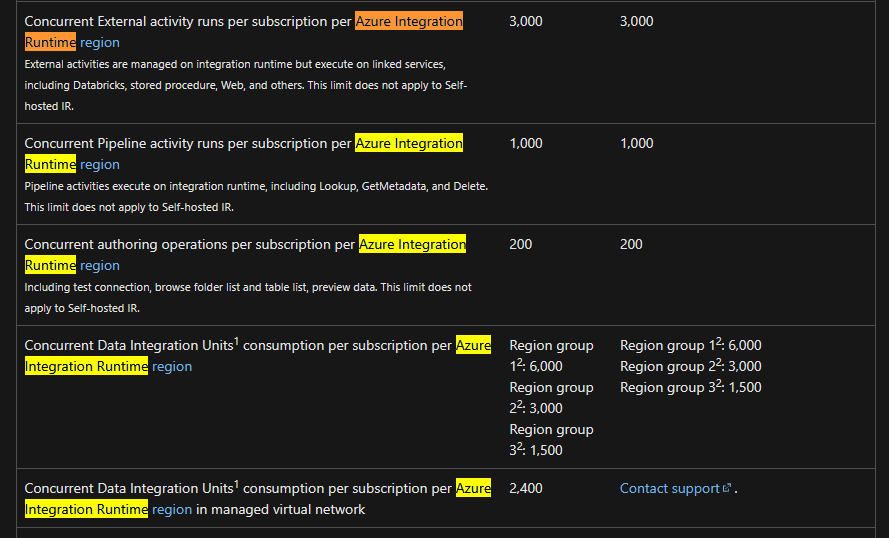The width and height of the screenshot is (889, 538).
Task: Select 'Concurrent External activity runs per subscription per' text
Action: 188,22
